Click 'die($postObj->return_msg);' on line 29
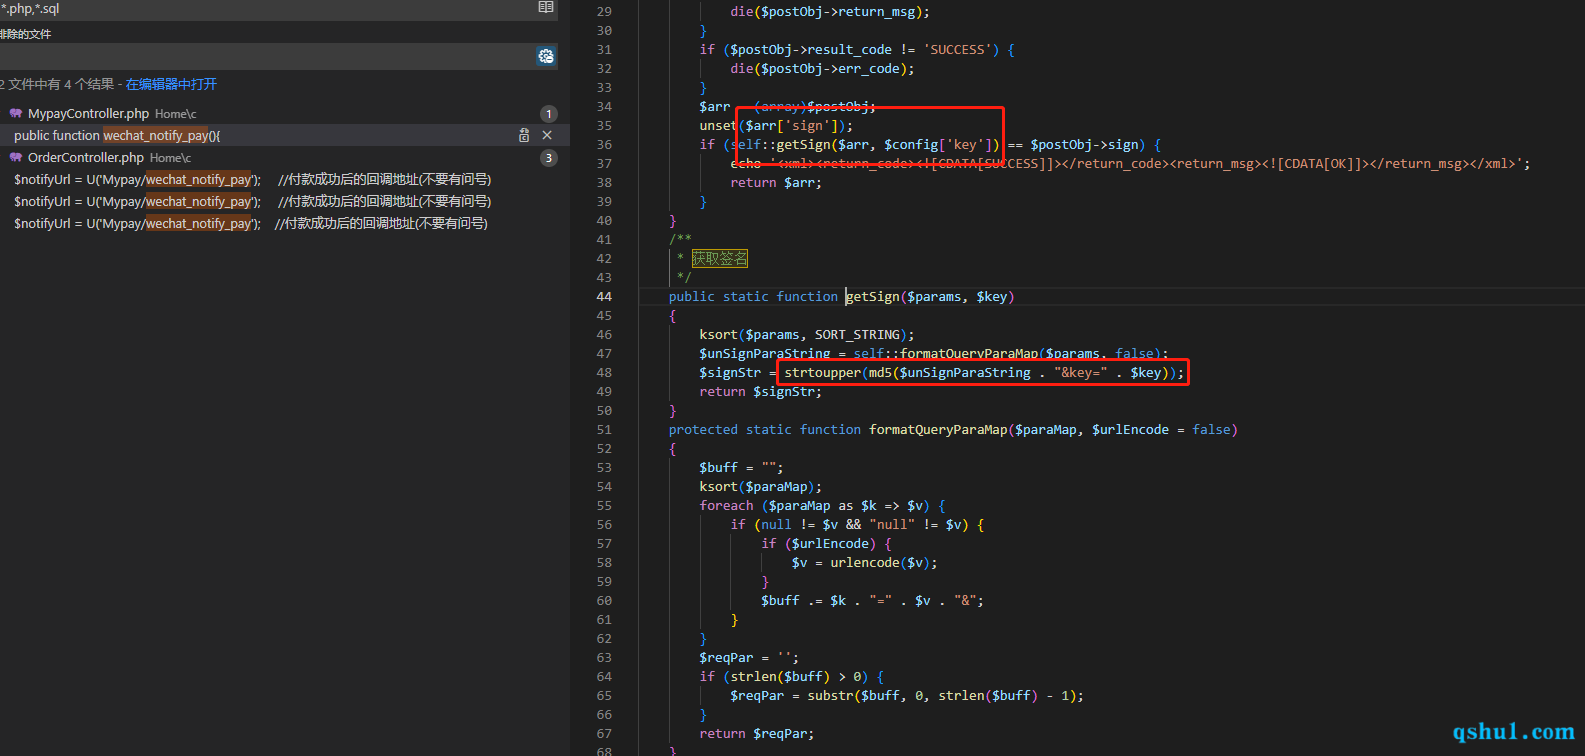The height and width of the screenshot is (756, 1585). [830, 12]
